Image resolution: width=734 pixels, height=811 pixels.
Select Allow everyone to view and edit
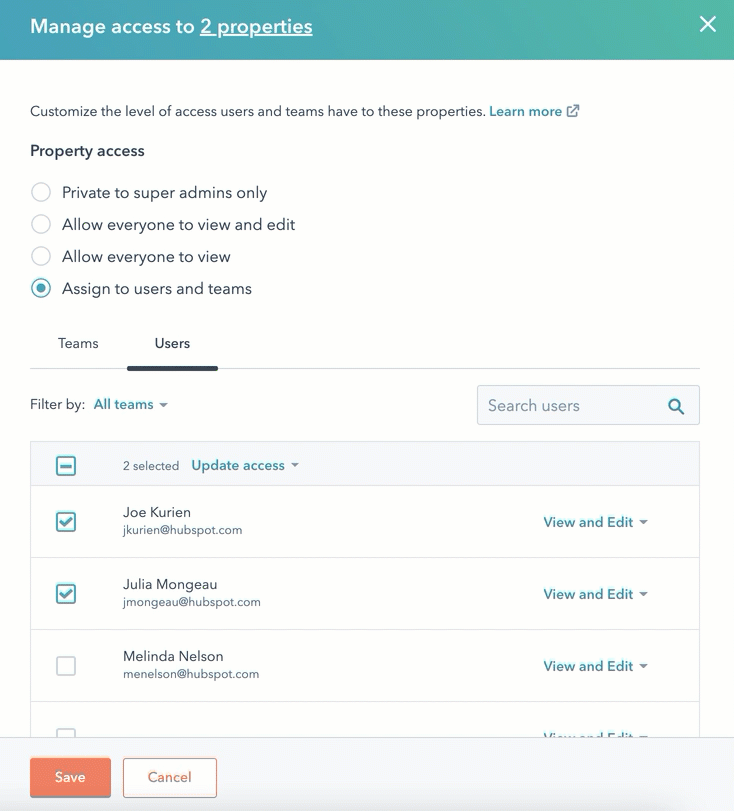(41, 224)
